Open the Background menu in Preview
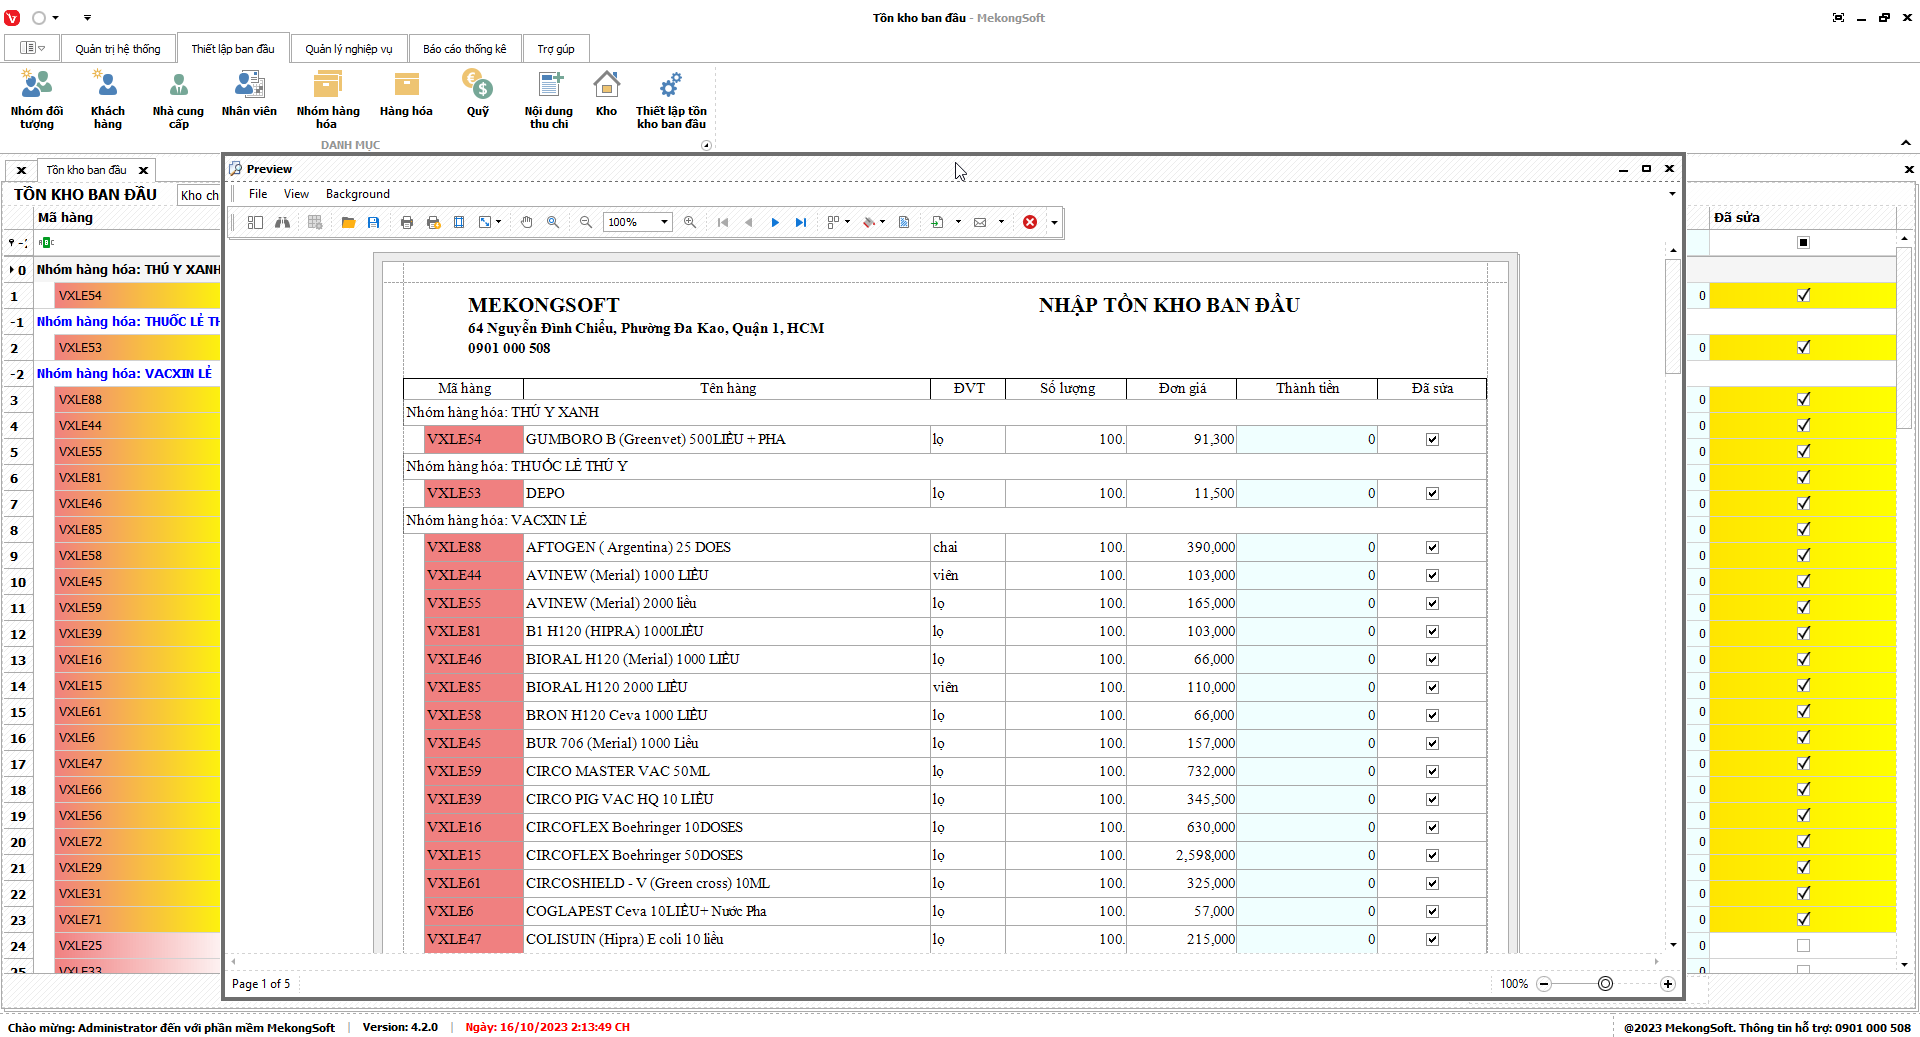1920x1037 pixels. pos(357,194)
